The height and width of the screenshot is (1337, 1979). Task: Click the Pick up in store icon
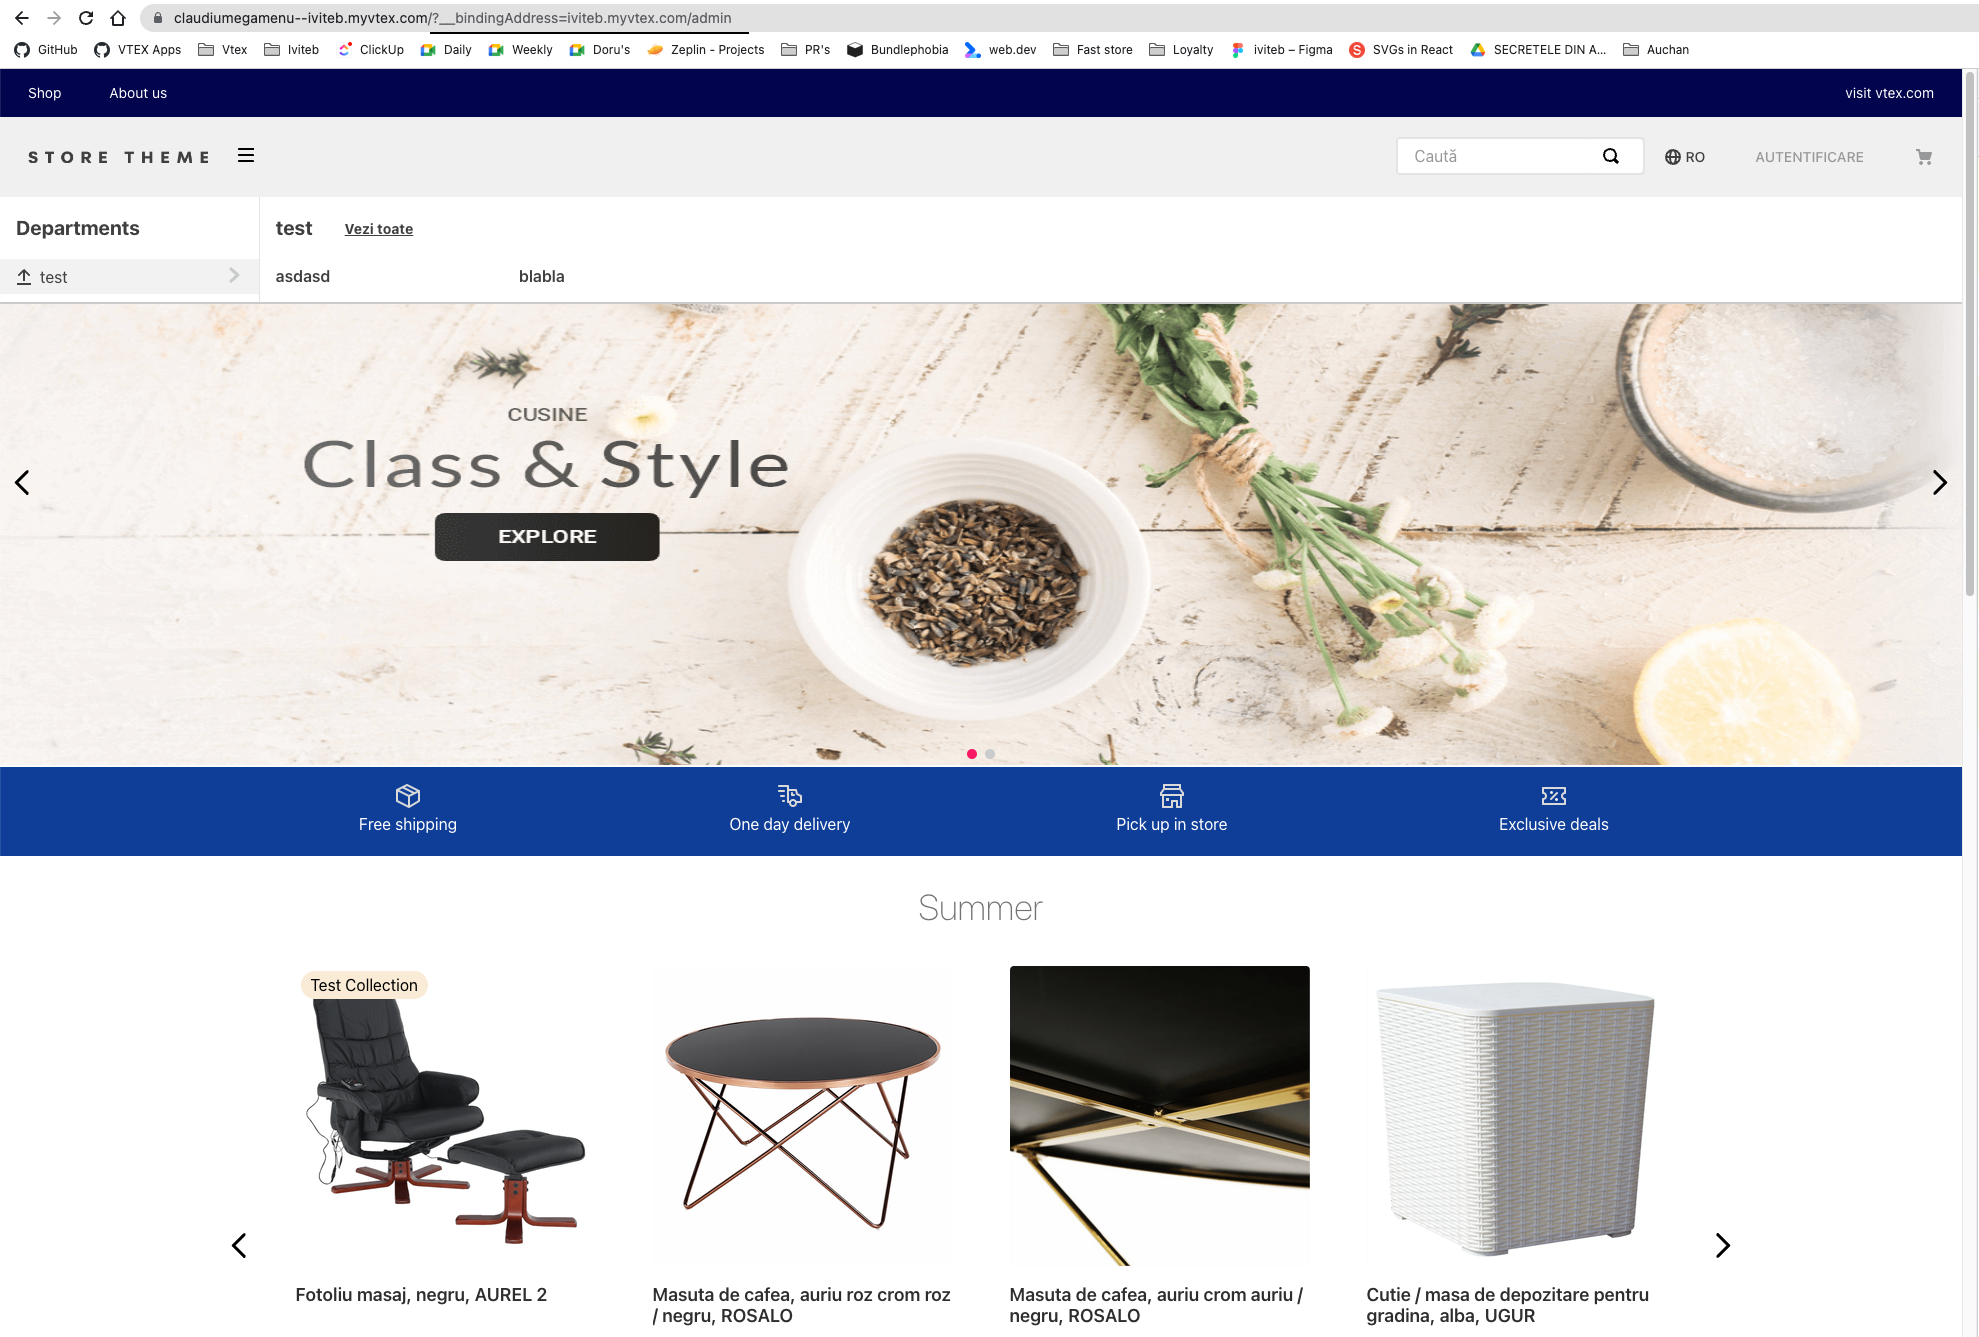[1172, 796]
